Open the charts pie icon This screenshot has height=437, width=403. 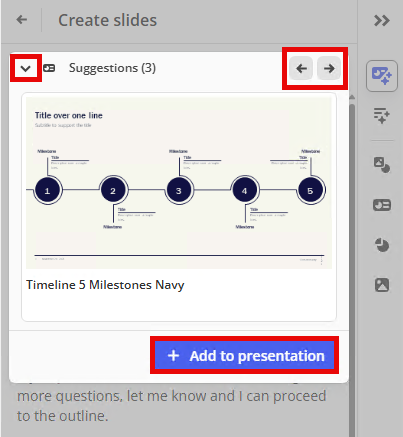tap(382, 245)
